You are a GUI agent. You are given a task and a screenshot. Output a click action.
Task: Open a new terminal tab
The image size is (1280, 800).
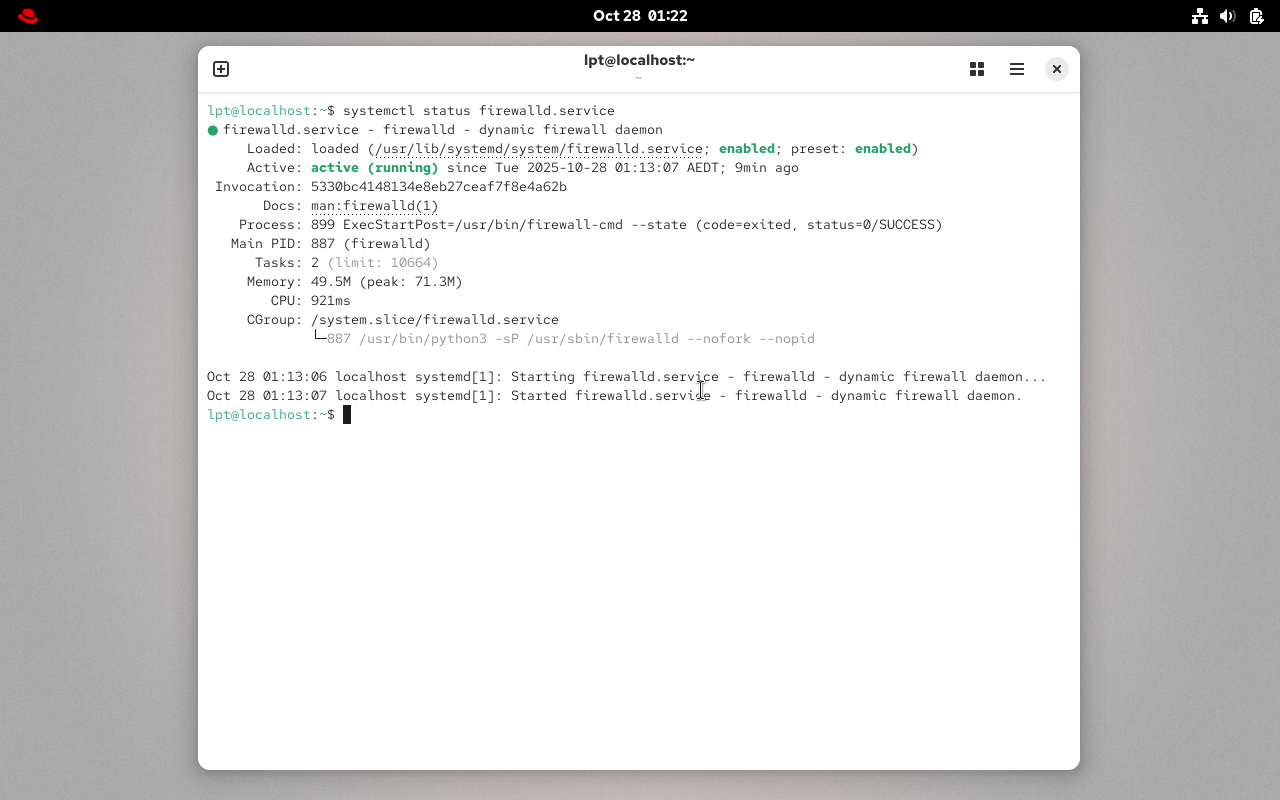pos(221,69)
